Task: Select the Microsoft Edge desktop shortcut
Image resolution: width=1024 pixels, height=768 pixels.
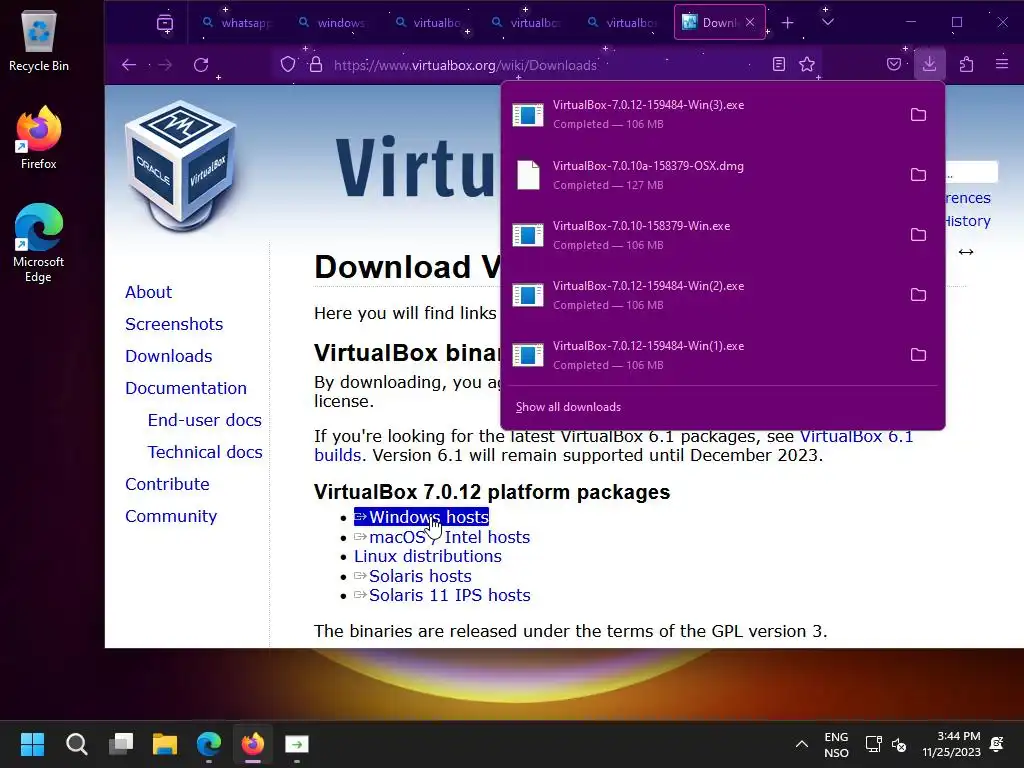Action: pyautogui.click(x=39, y=243)
